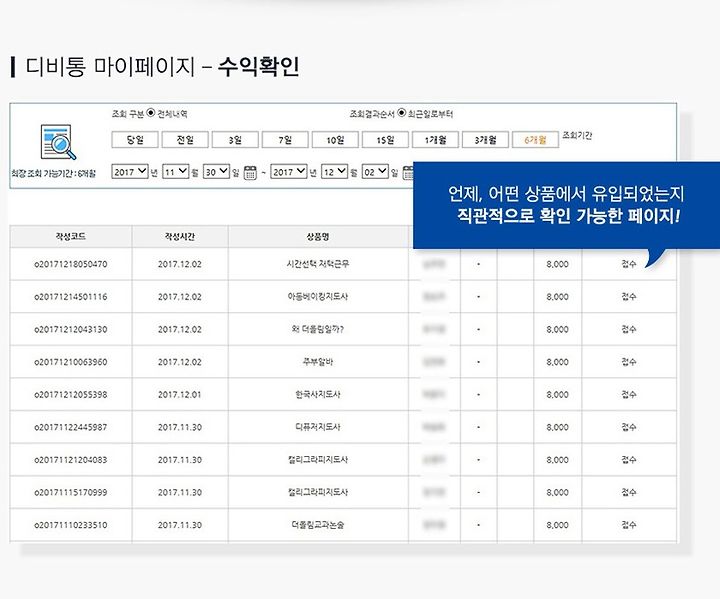Open end month 12 dropdown
The image size is (720, 599).
pyautogui.click(x=334, y=172)
